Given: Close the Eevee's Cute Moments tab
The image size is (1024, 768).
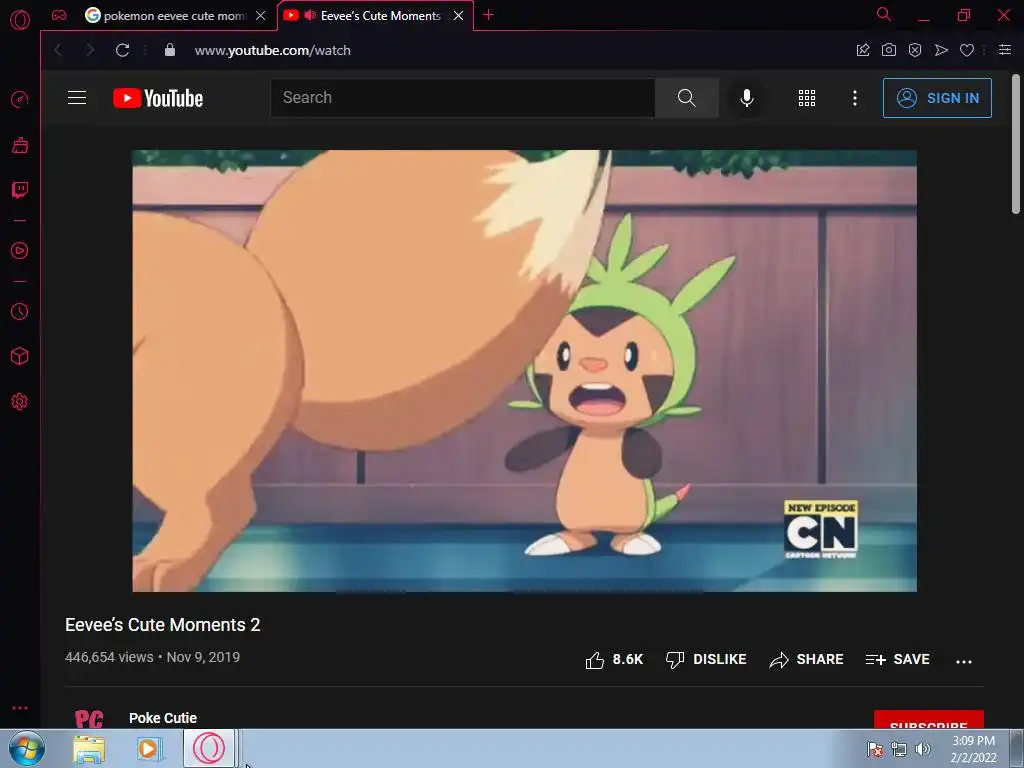Looking at the screenshot, I should pos(458,16).
